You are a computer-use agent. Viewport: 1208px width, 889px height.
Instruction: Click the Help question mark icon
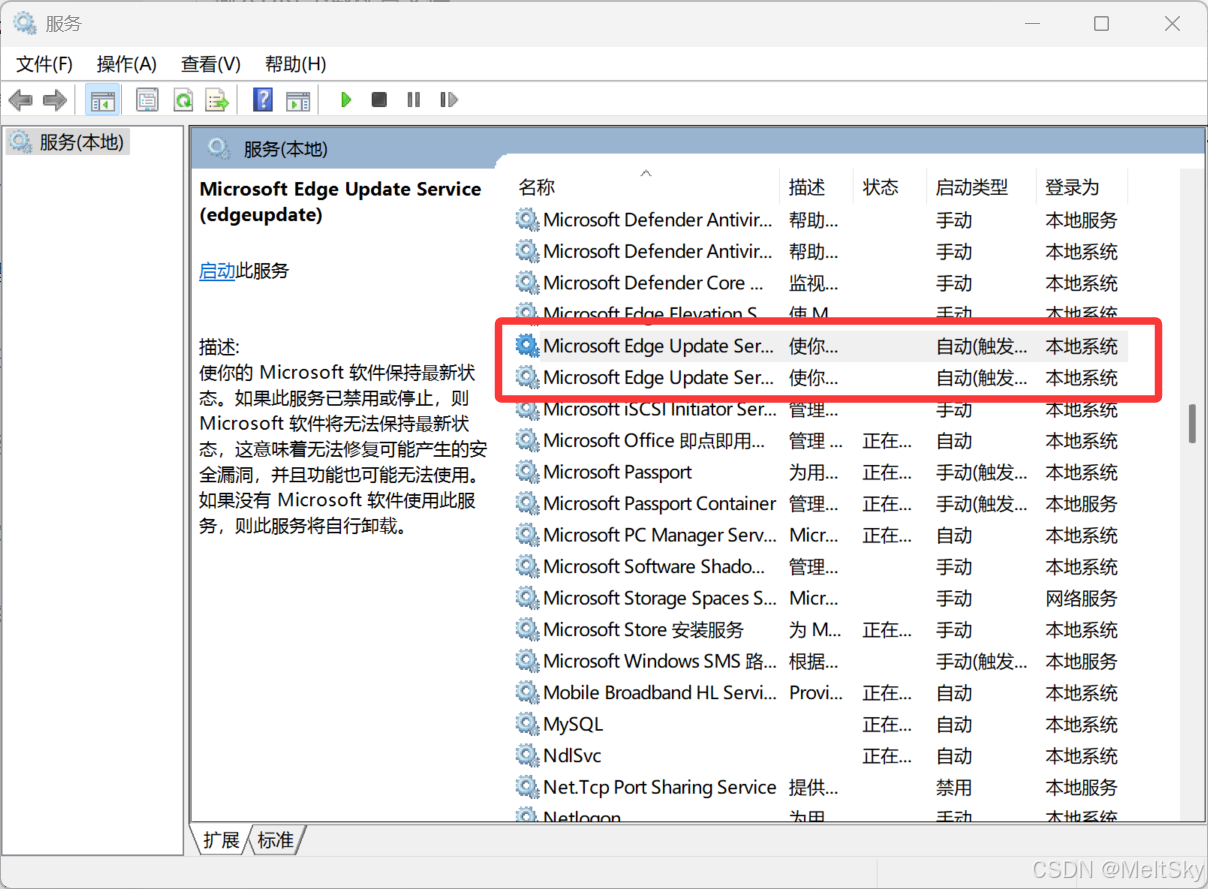[263, 100]
